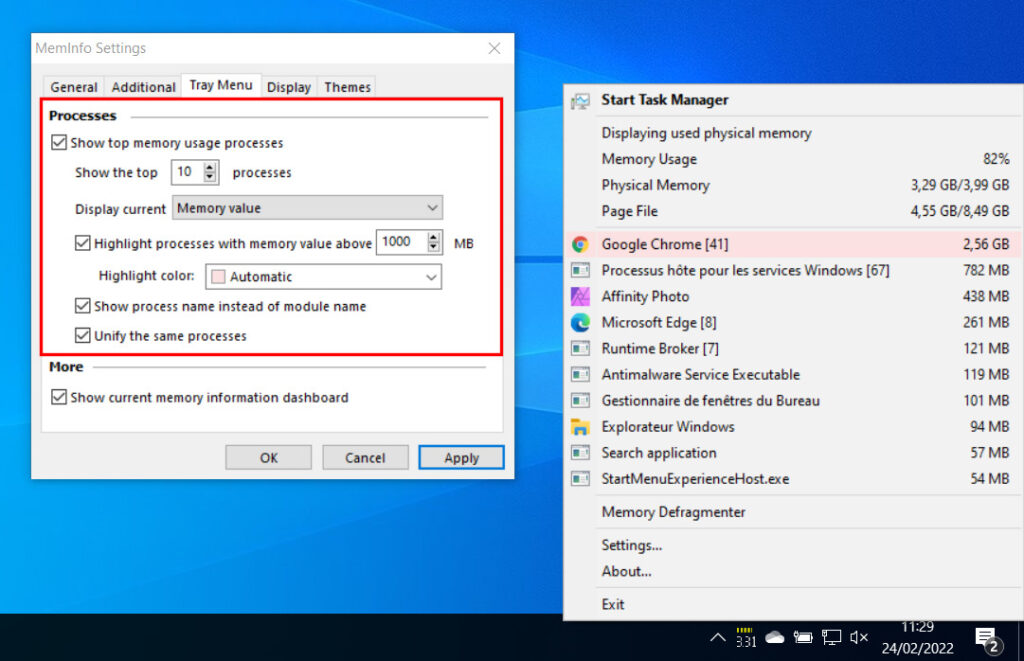Click the Google Chrome [41] process row
1024x661 pixels.
tap(793, 244)
